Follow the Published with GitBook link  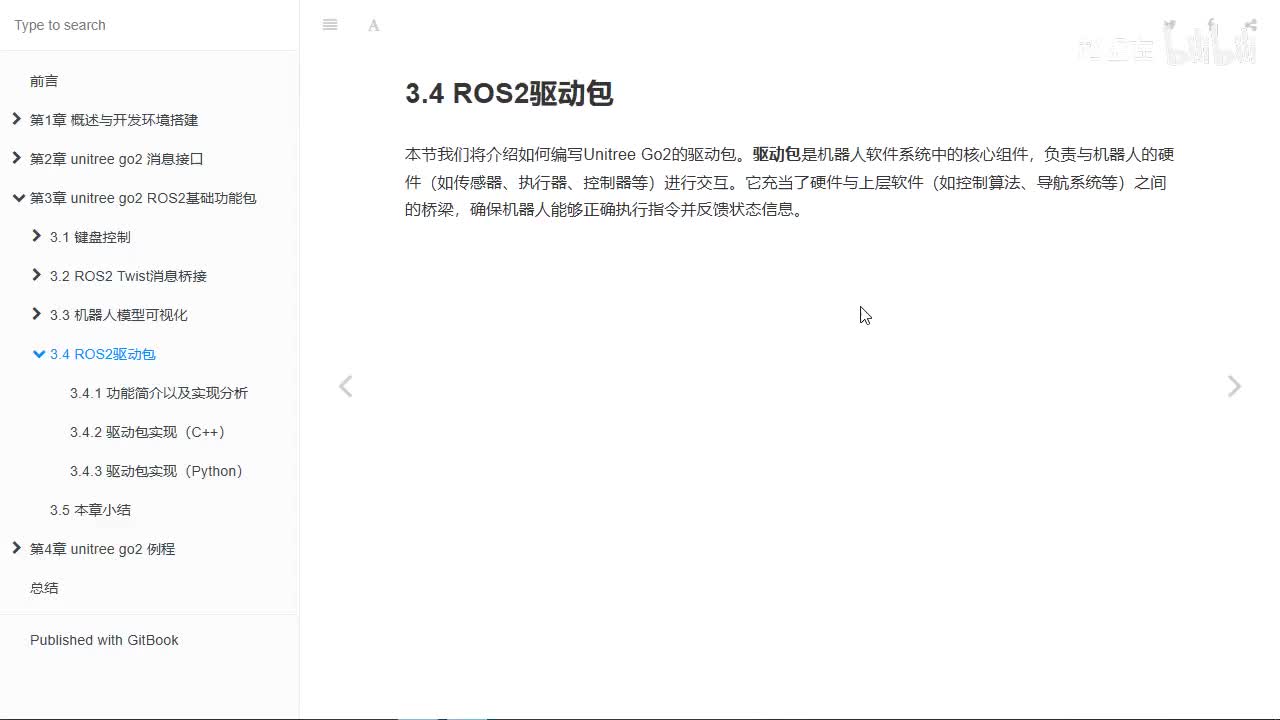[104, 640]
